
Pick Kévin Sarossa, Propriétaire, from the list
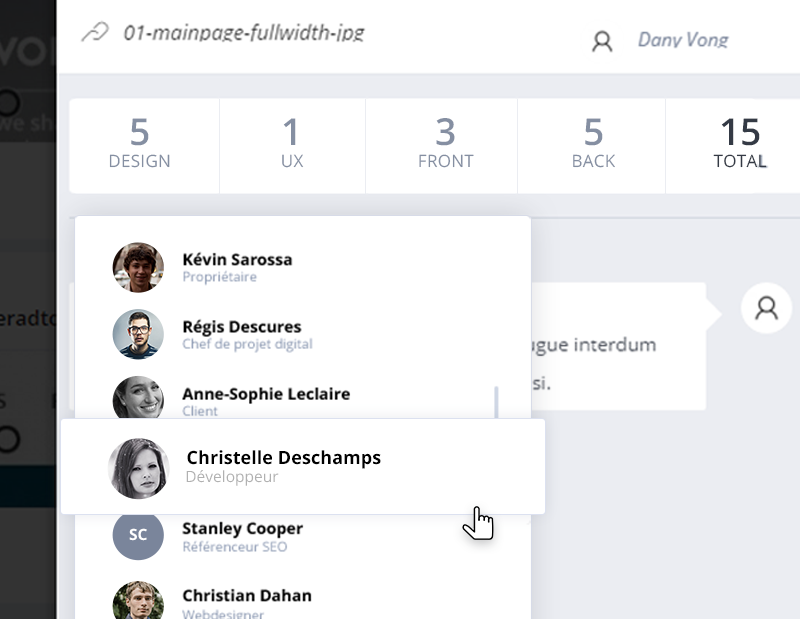303,267
